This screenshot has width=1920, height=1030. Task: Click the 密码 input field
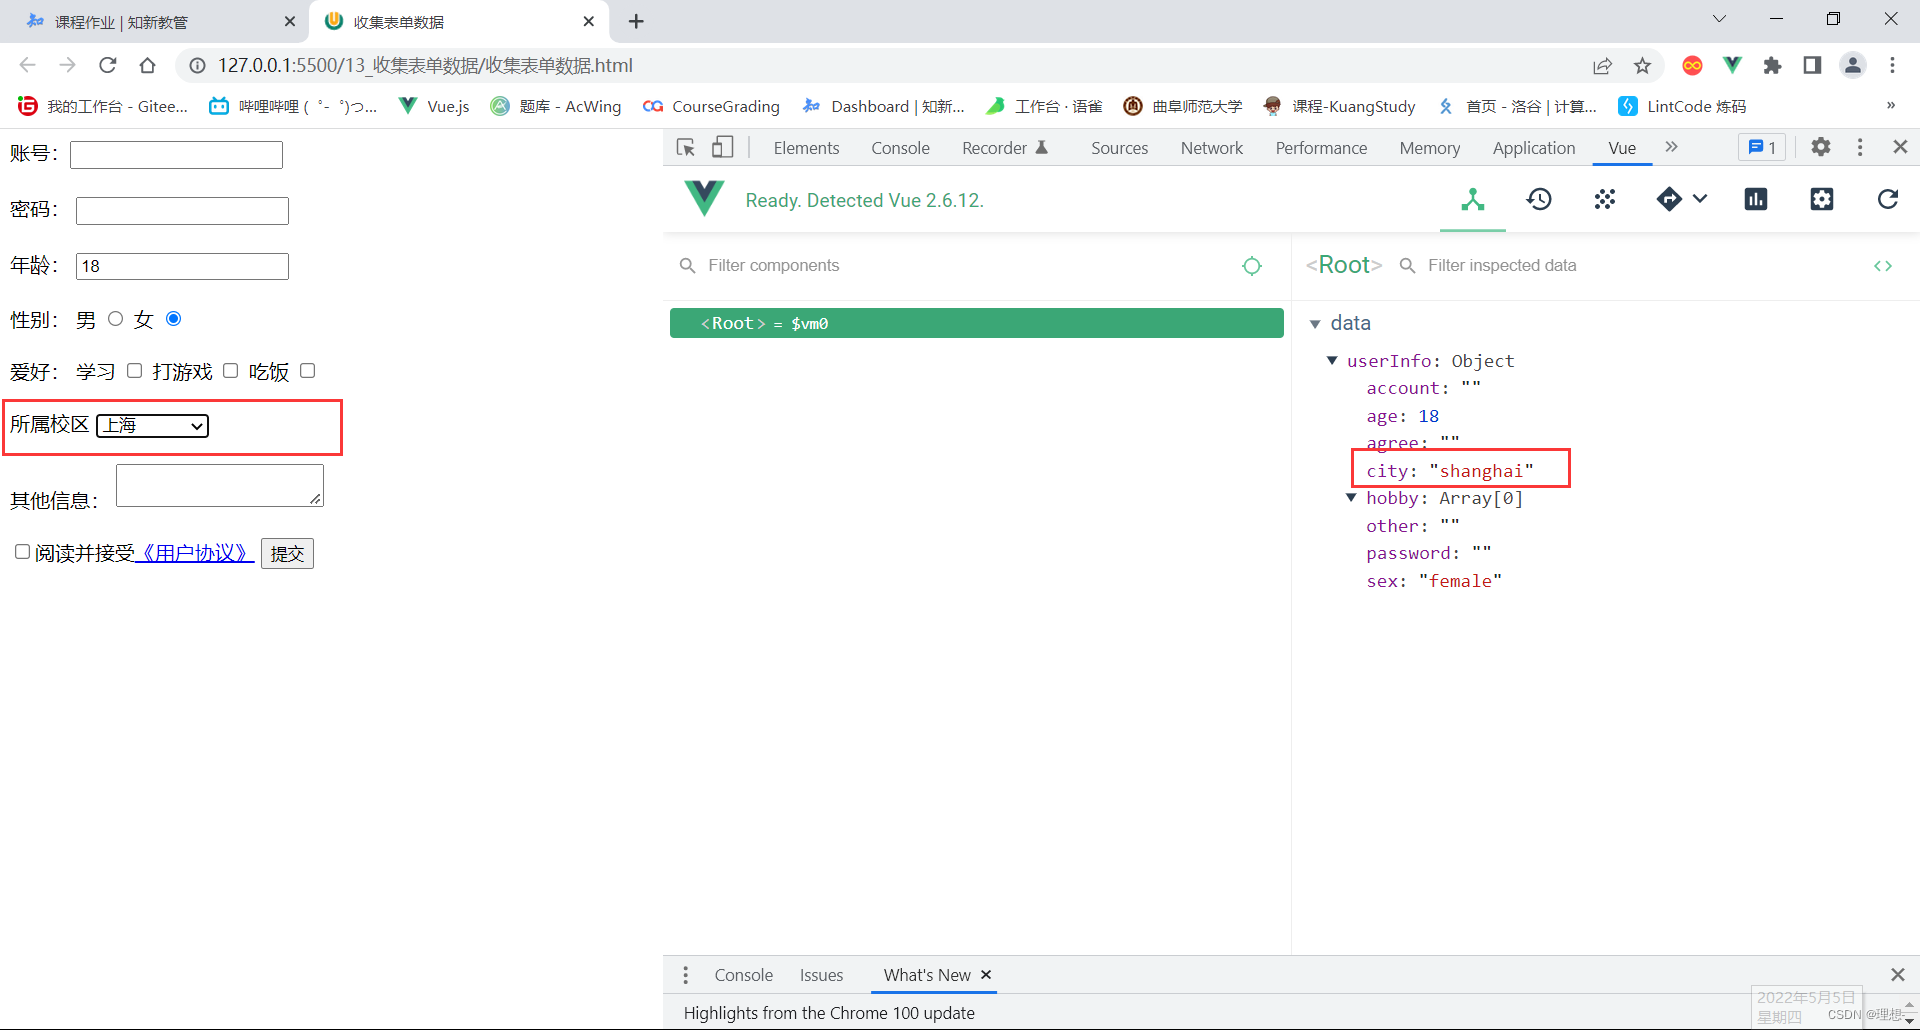[x=182, y=211]
